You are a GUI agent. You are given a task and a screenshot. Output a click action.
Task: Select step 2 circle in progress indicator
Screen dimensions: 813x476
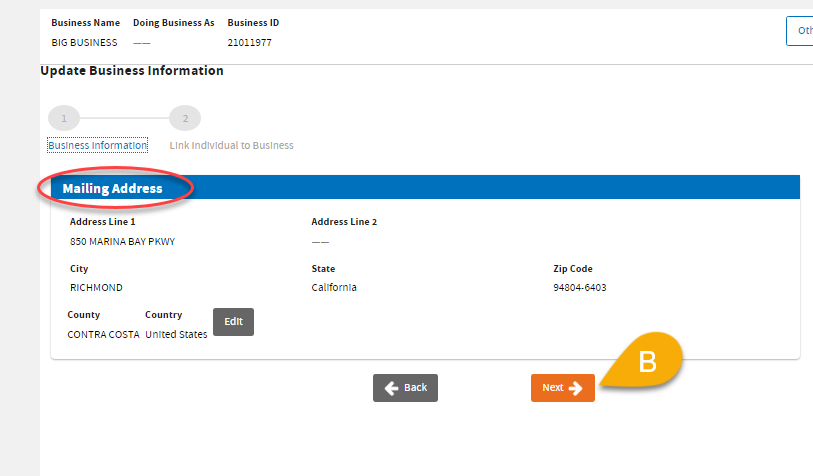pos(185,118)
